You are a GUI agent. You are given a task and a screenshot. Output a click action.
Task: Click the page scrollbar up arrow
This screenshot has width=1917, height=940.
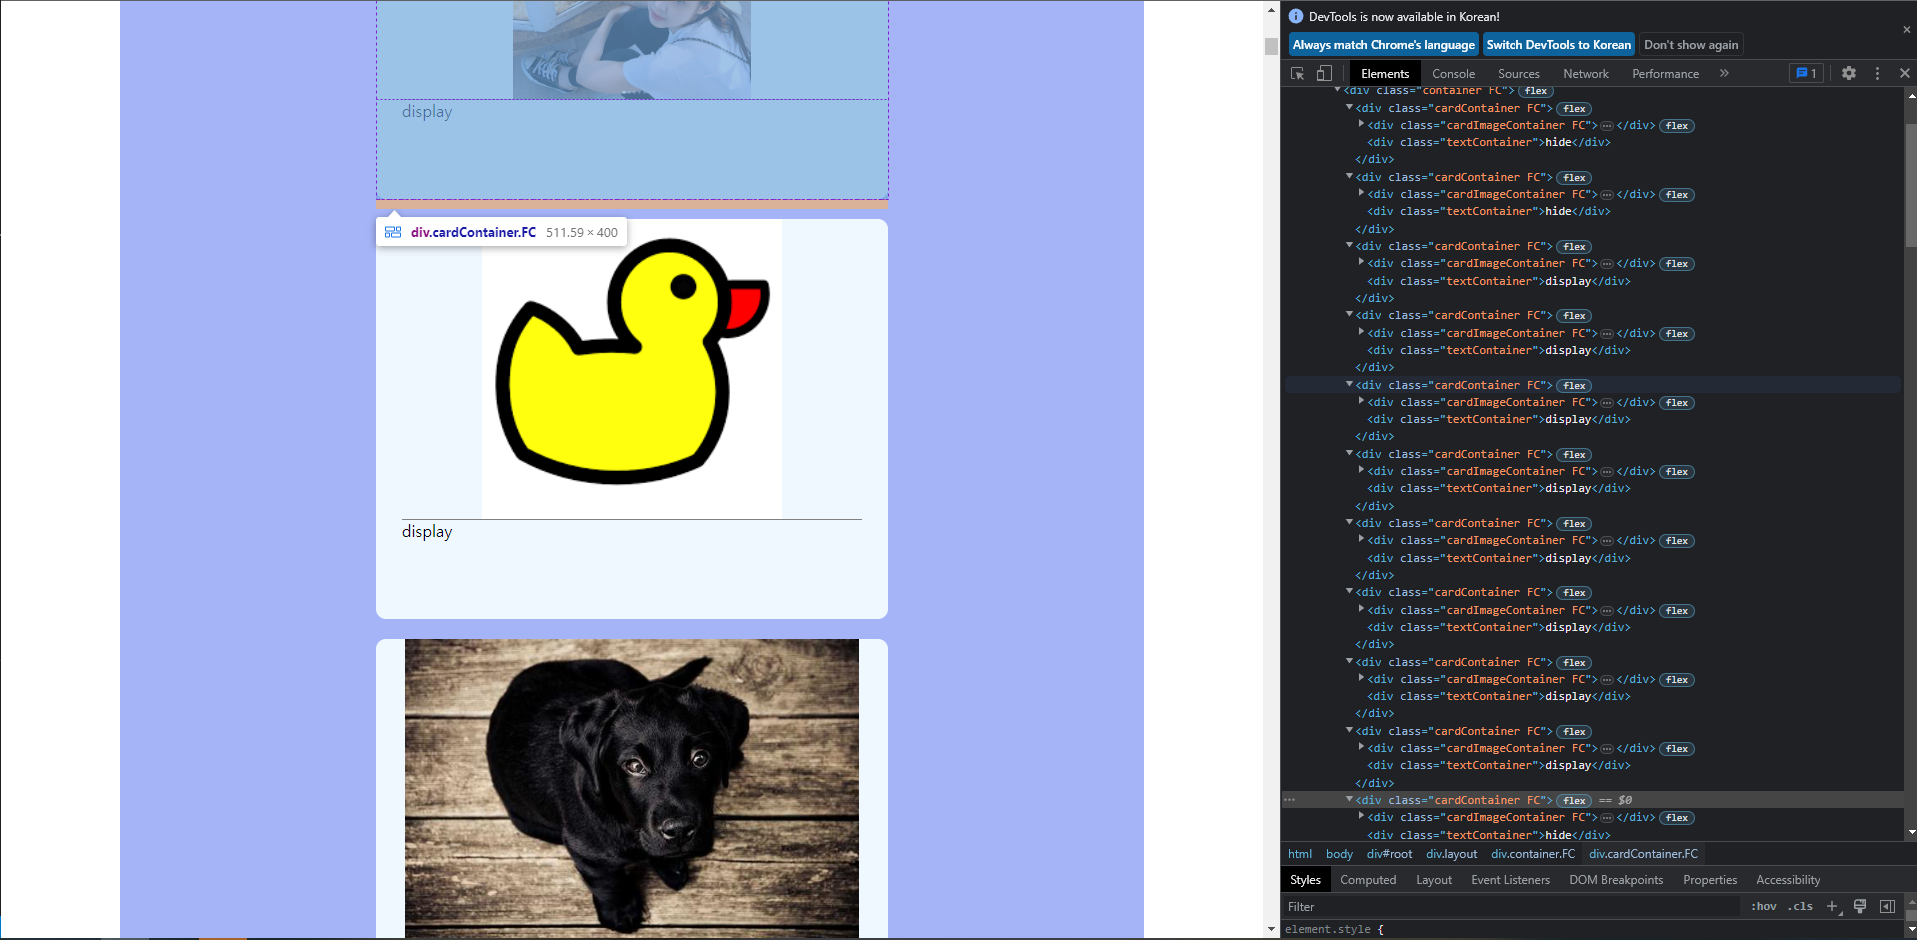(1271, 10)
